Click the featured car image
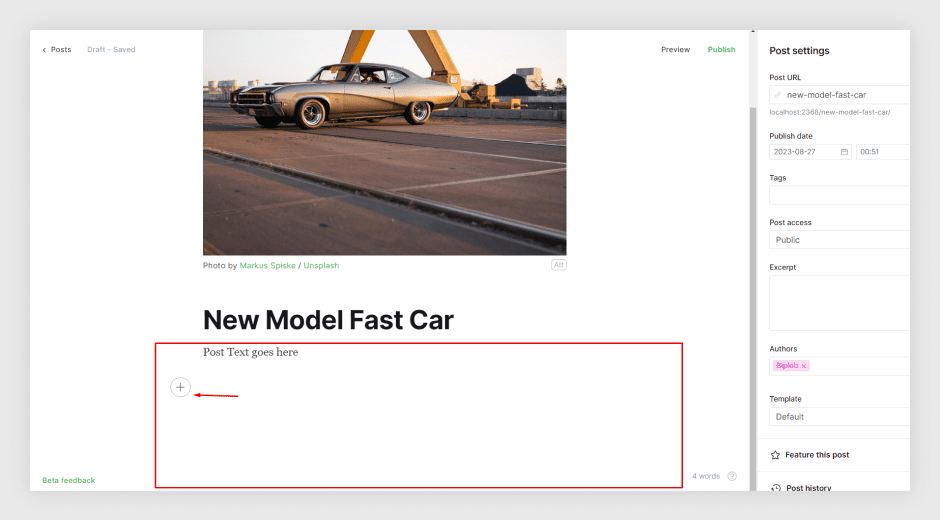Image resolution: width=940 pixels, height=520 pixels. pyautogui.click(x=384, y=143)
